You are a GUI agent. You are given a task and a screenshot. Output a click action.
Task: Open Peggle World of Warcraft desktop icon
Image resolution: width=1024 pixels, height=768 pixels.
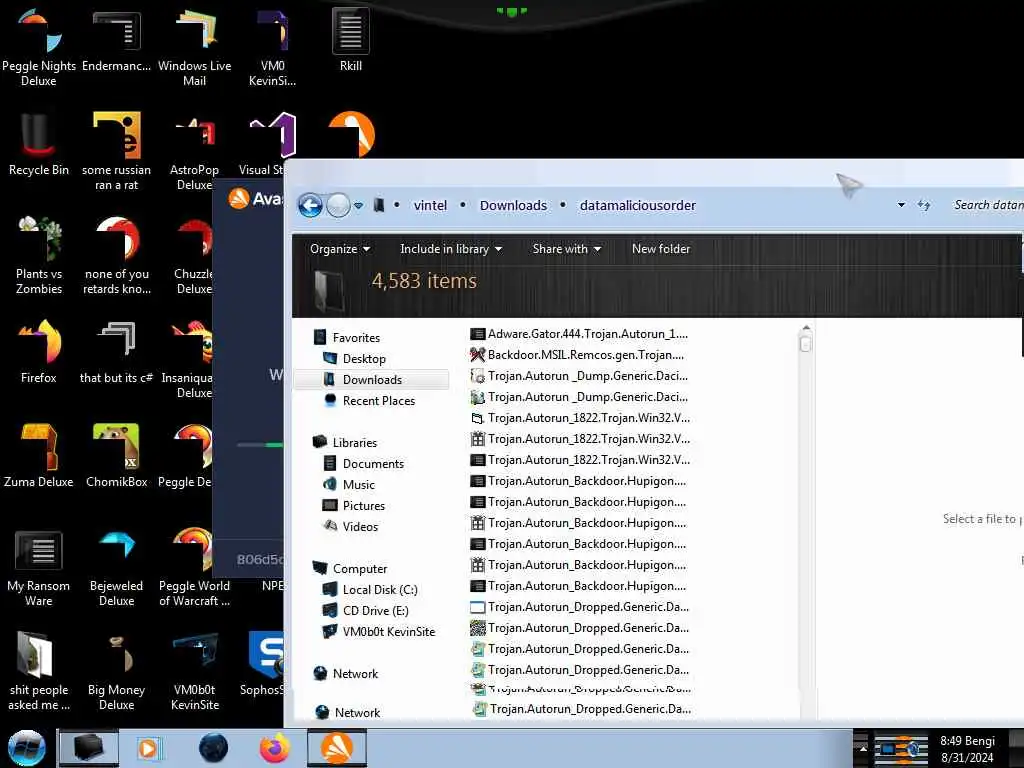tap(195, 566)
